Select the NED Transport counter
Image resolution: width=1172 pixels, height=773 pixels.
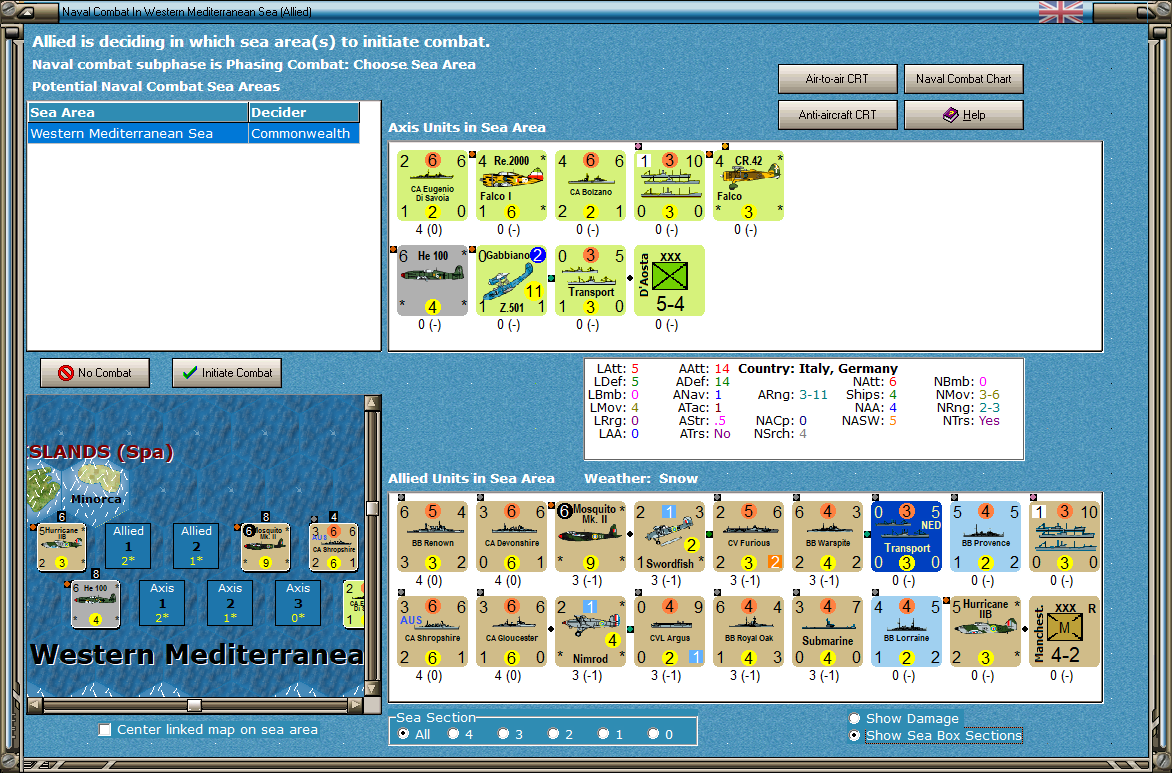tap(907, 537)
